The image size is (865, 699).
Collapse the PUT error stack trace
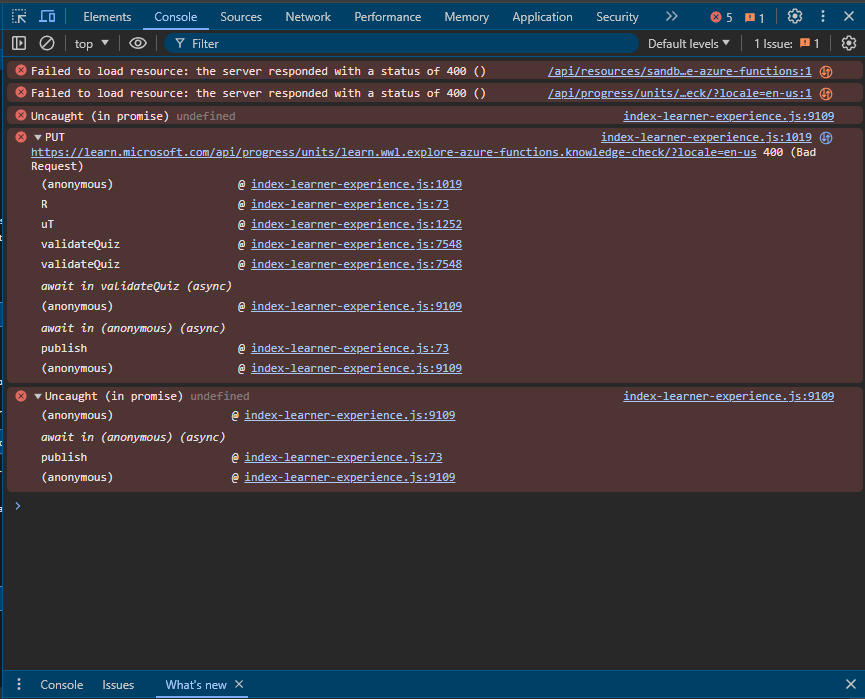(38, 137)
